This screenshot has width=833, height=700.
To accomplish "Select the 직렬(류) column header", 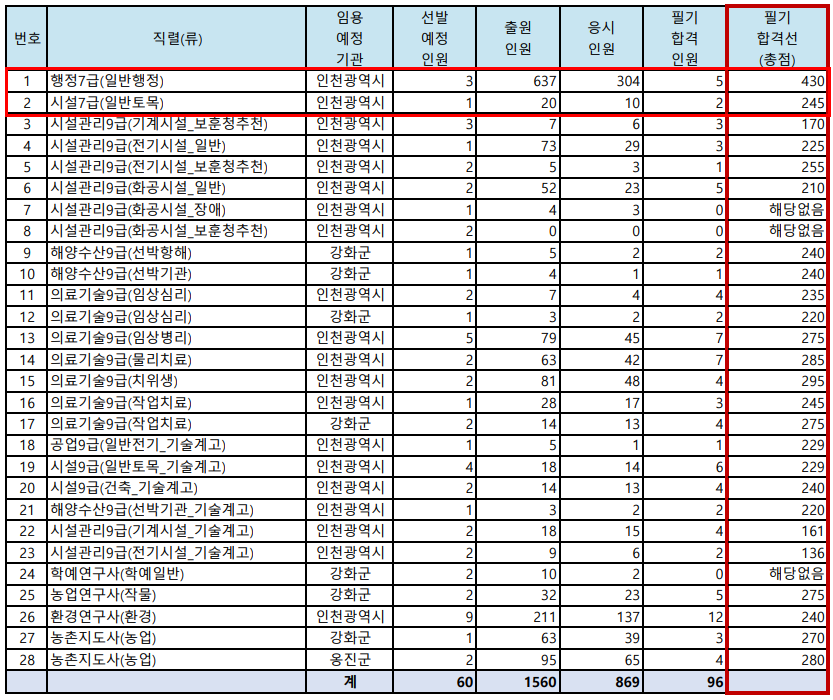I will (x=176, y=38).
